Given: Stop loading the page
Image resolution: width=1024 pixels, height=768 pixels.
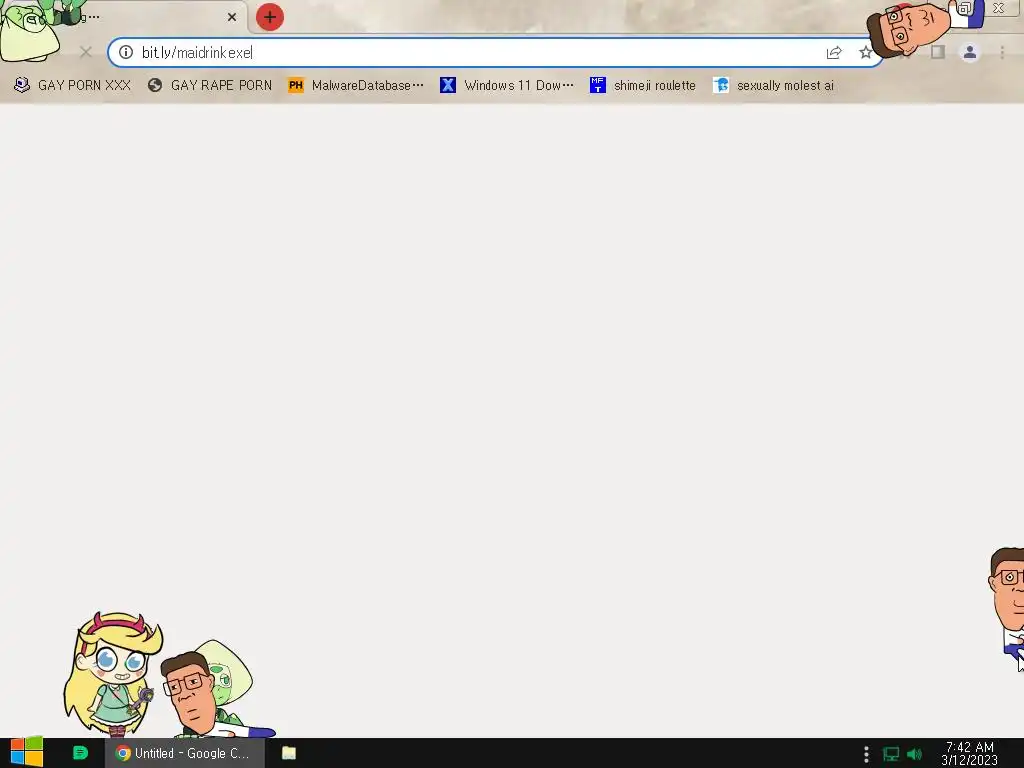Looking at the screenshot, I should click(x=86, y=52).
